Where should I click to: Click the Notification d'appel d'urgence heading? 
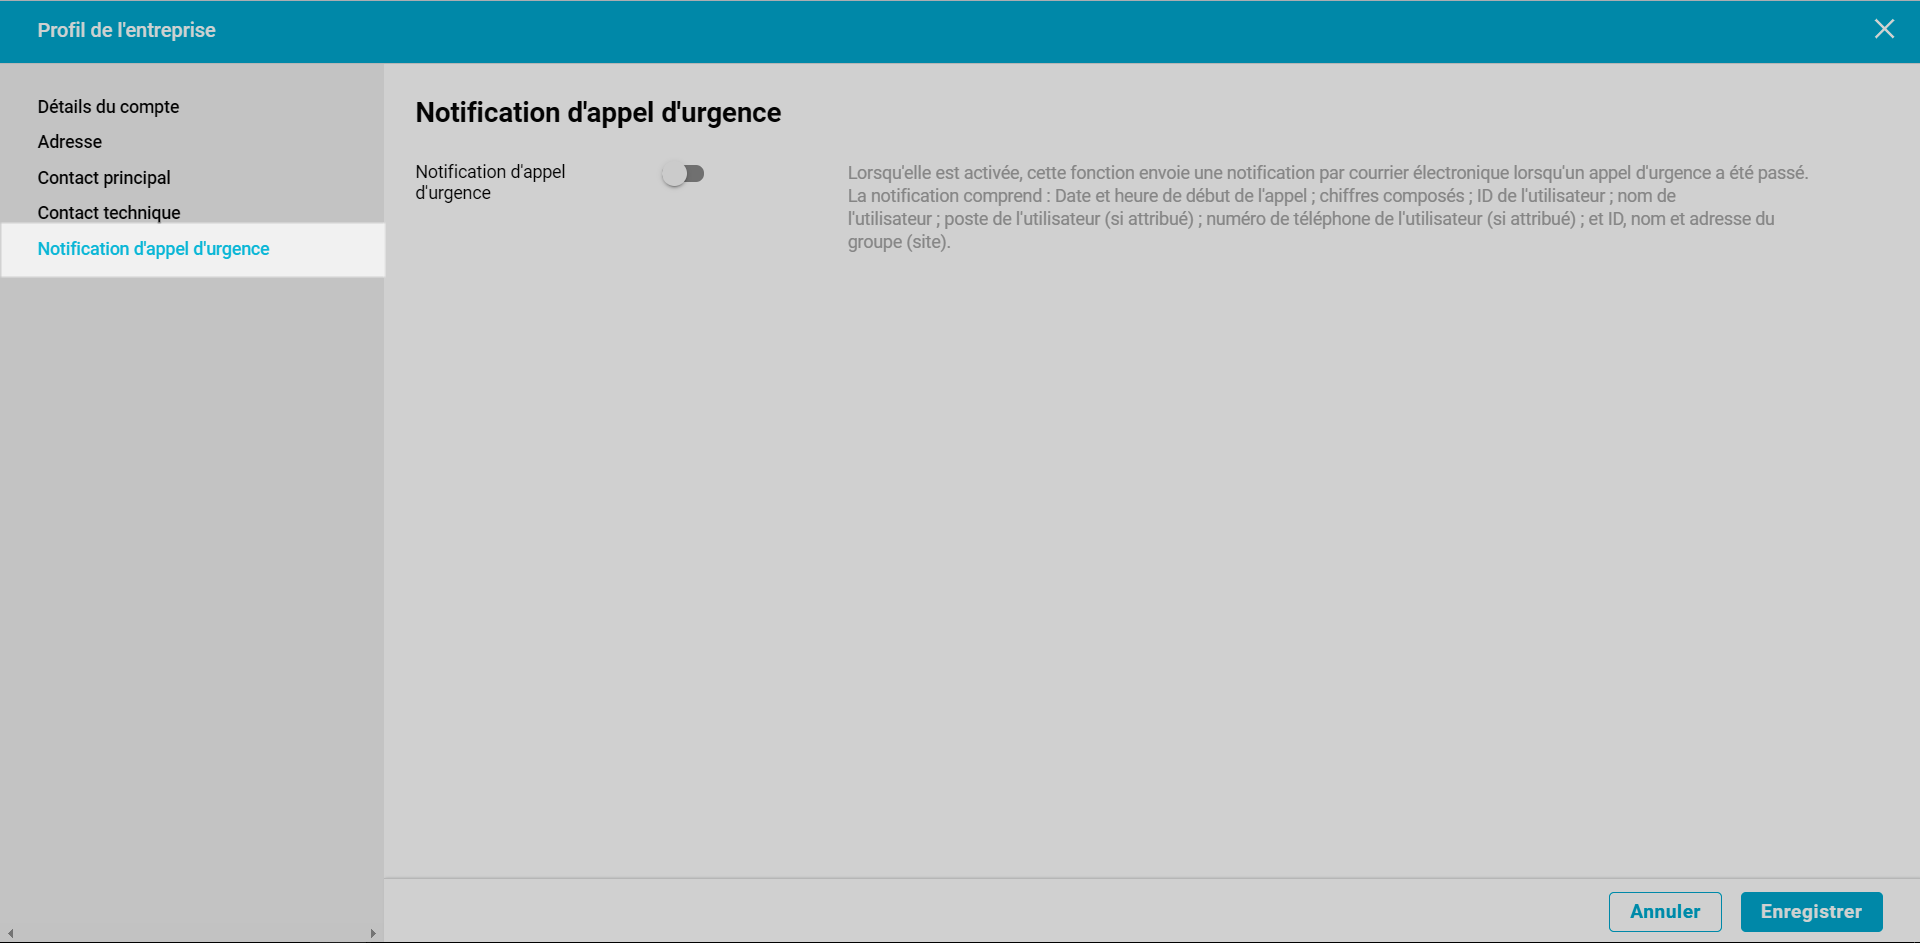coord(598,113)
